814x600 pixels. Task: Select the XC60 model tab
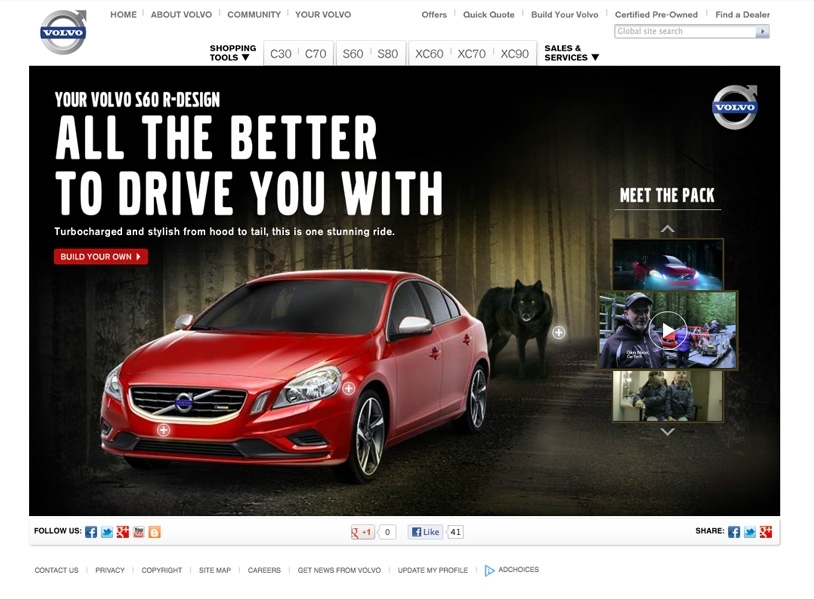pos(429,53)
